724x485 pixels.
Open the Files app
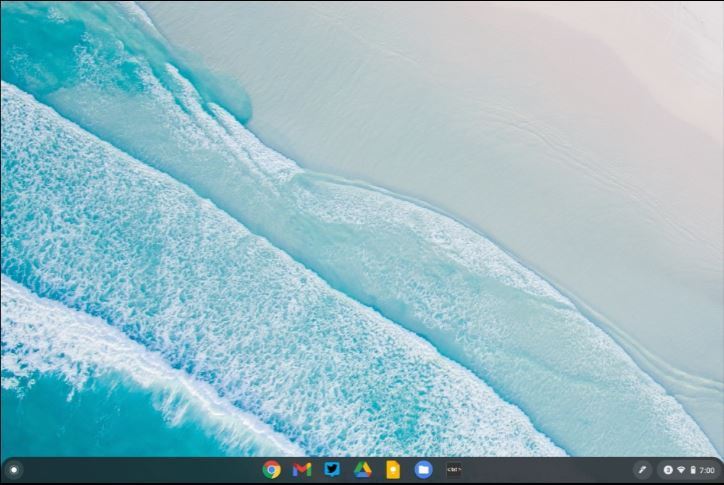(423, 469)
